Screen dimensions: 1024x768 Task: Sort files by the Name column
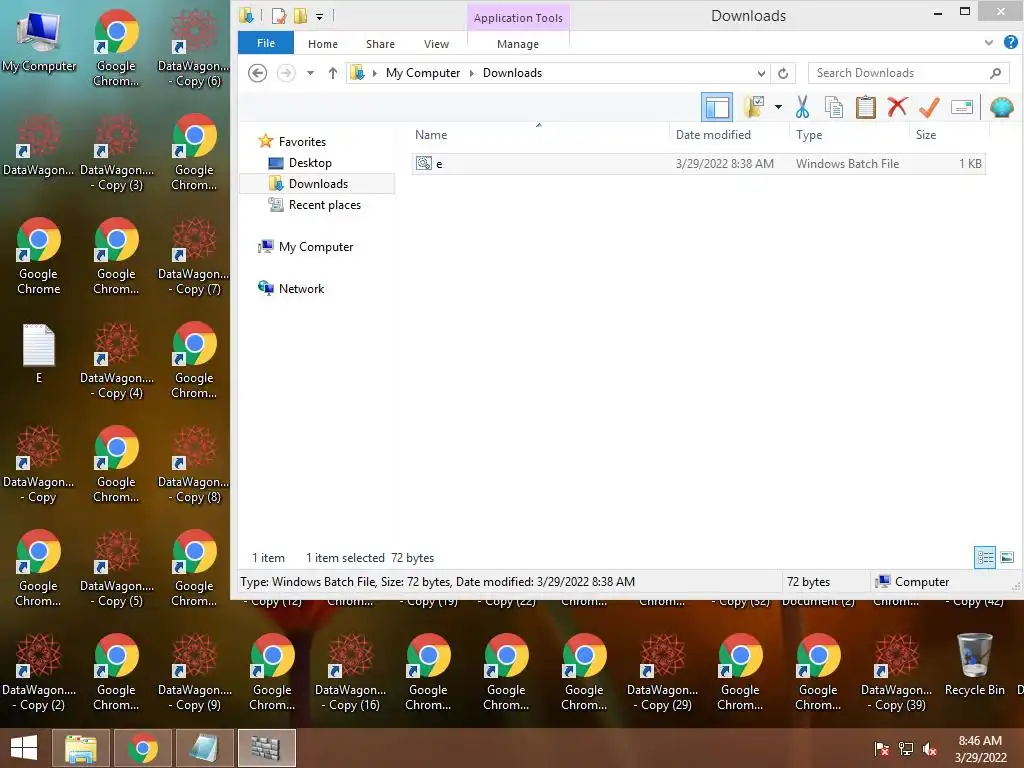point(540,135)
